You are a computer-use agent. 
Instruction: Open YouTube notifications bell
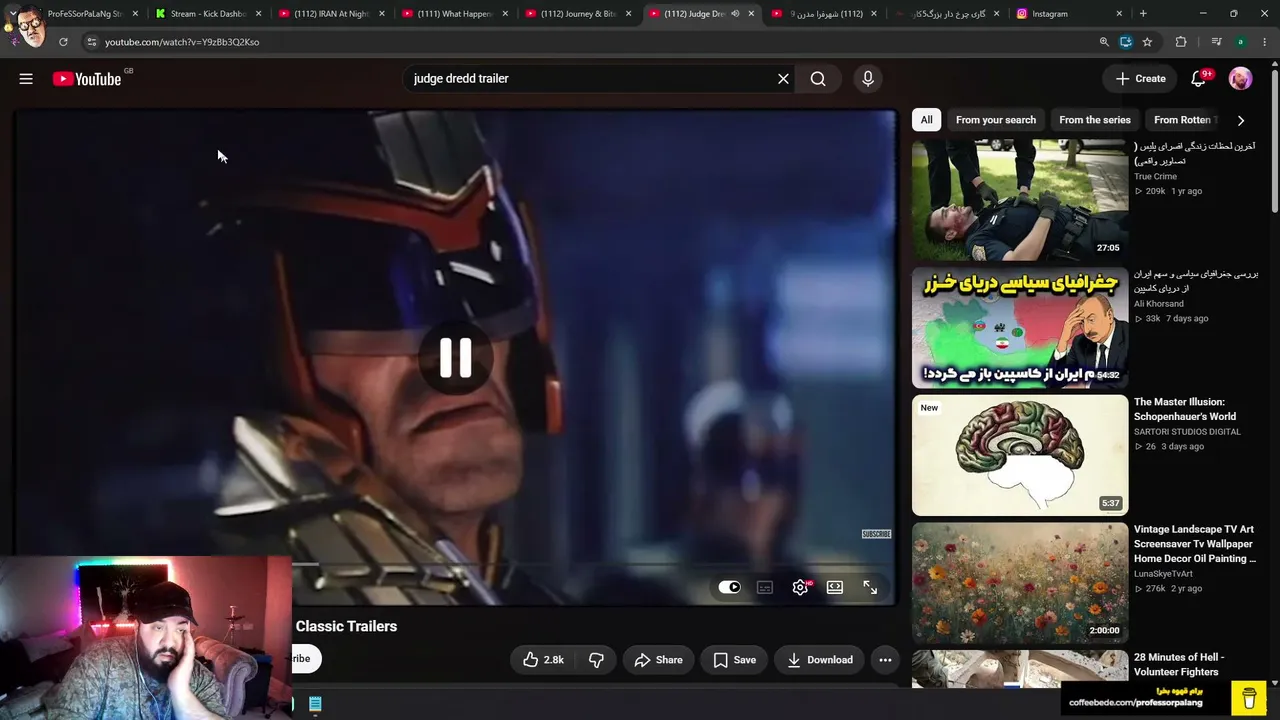[x=1199, y=79]
